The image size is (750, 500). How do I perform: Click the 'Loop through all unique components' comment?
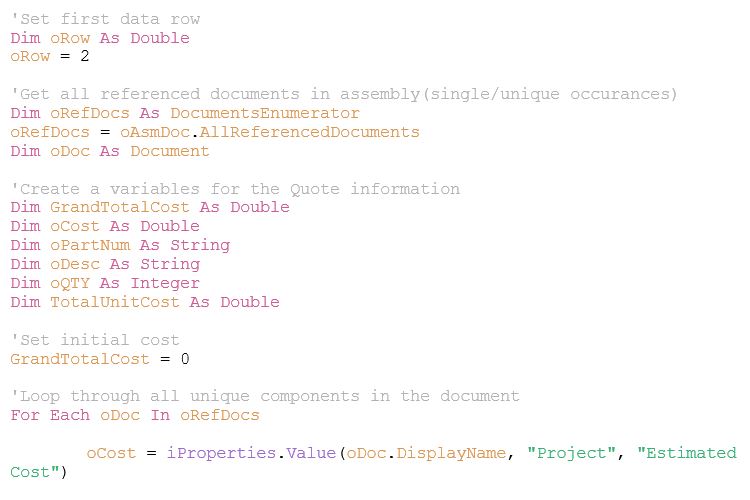click(x=265, y=396)
